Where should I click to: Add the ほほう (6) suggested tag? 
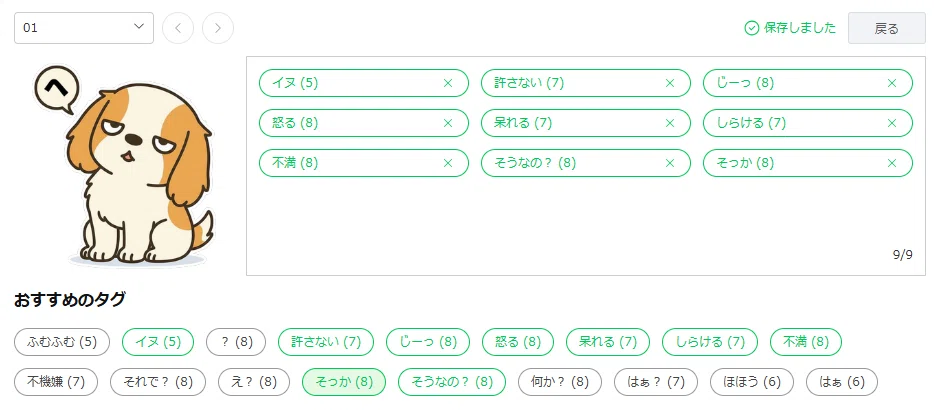(x=752, y=382)
